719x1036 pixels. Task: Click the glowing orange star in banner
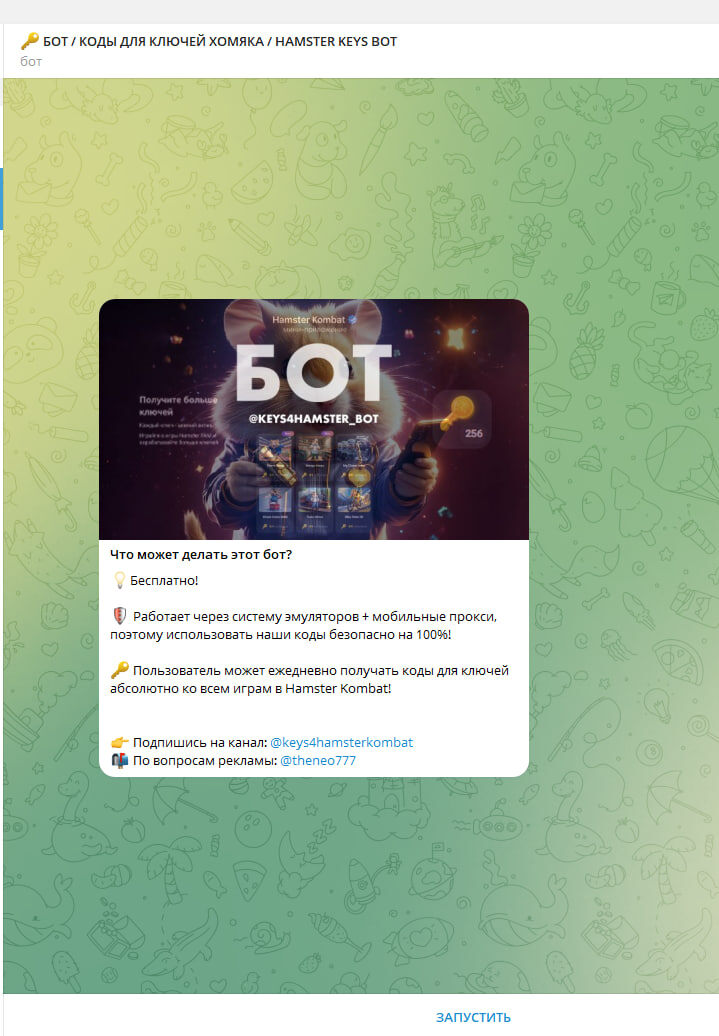pyautogui.click(x=456, y=338)
